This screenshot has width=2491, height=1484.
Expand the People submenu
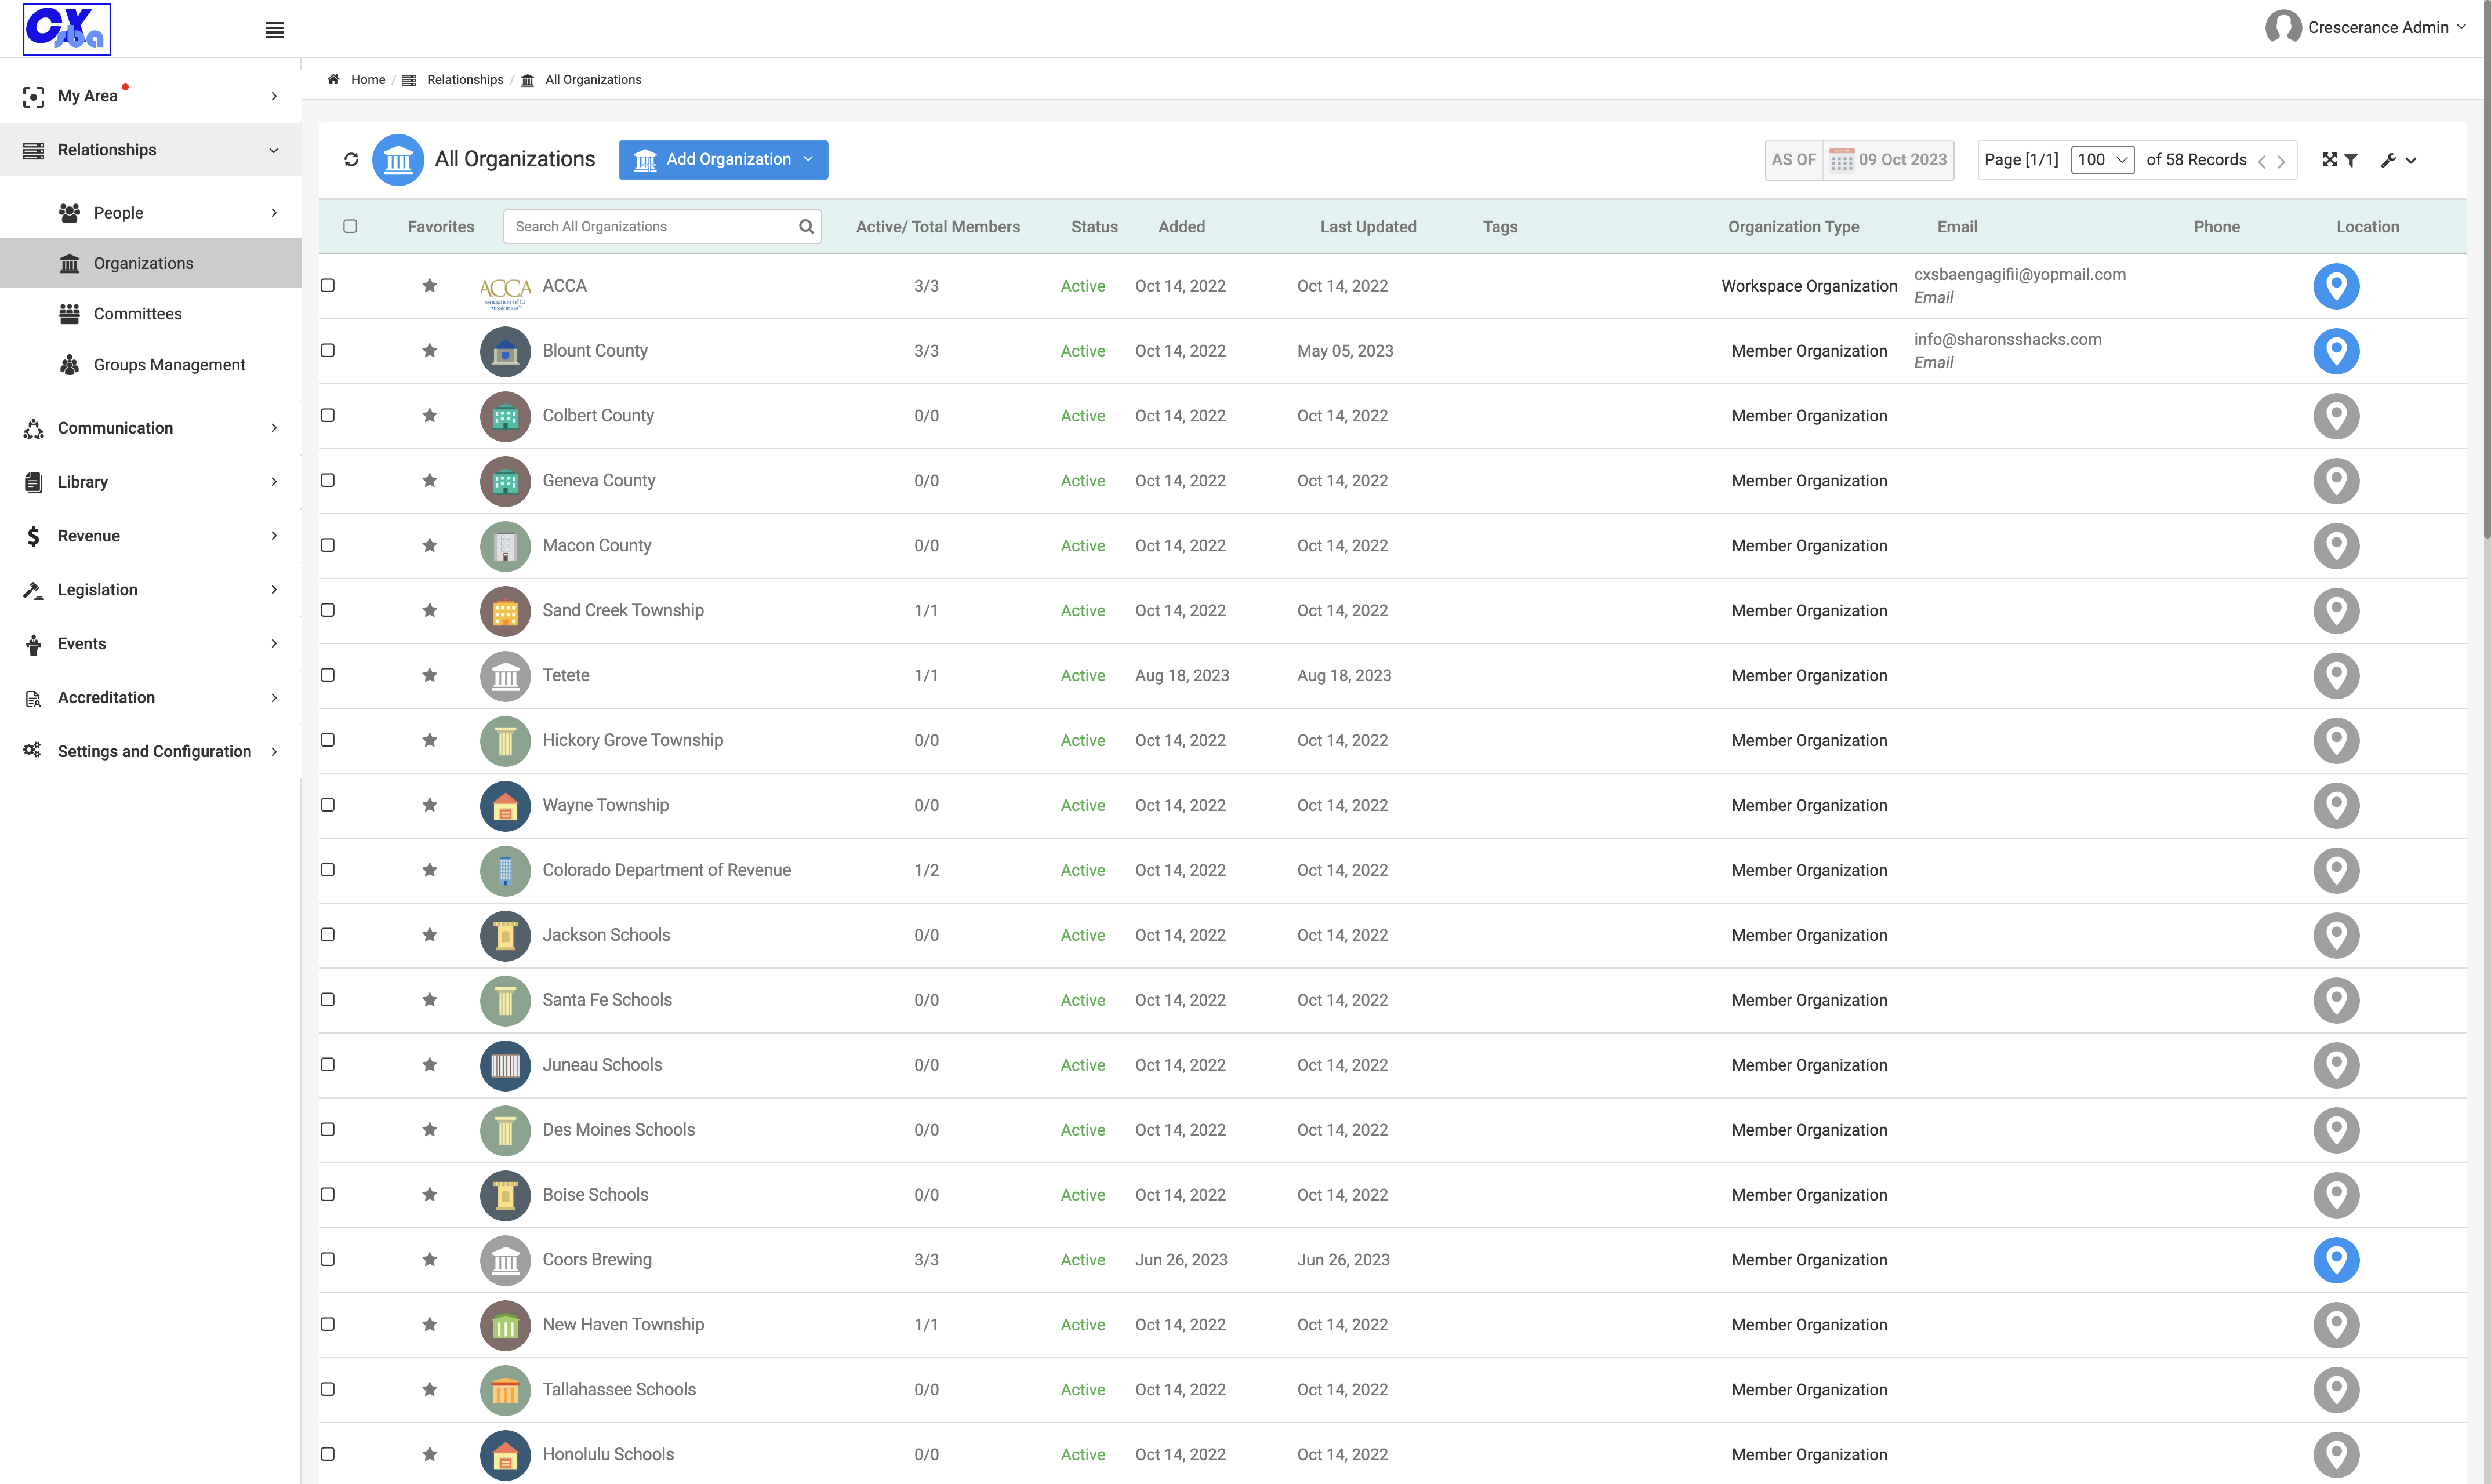(151, 213)
